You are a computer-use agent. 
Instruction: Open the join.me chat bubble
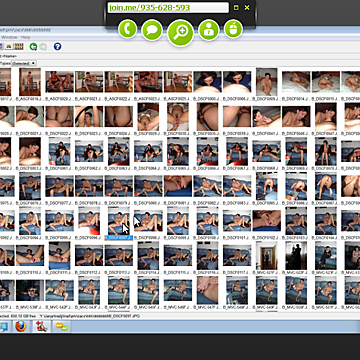click(152, 30)
